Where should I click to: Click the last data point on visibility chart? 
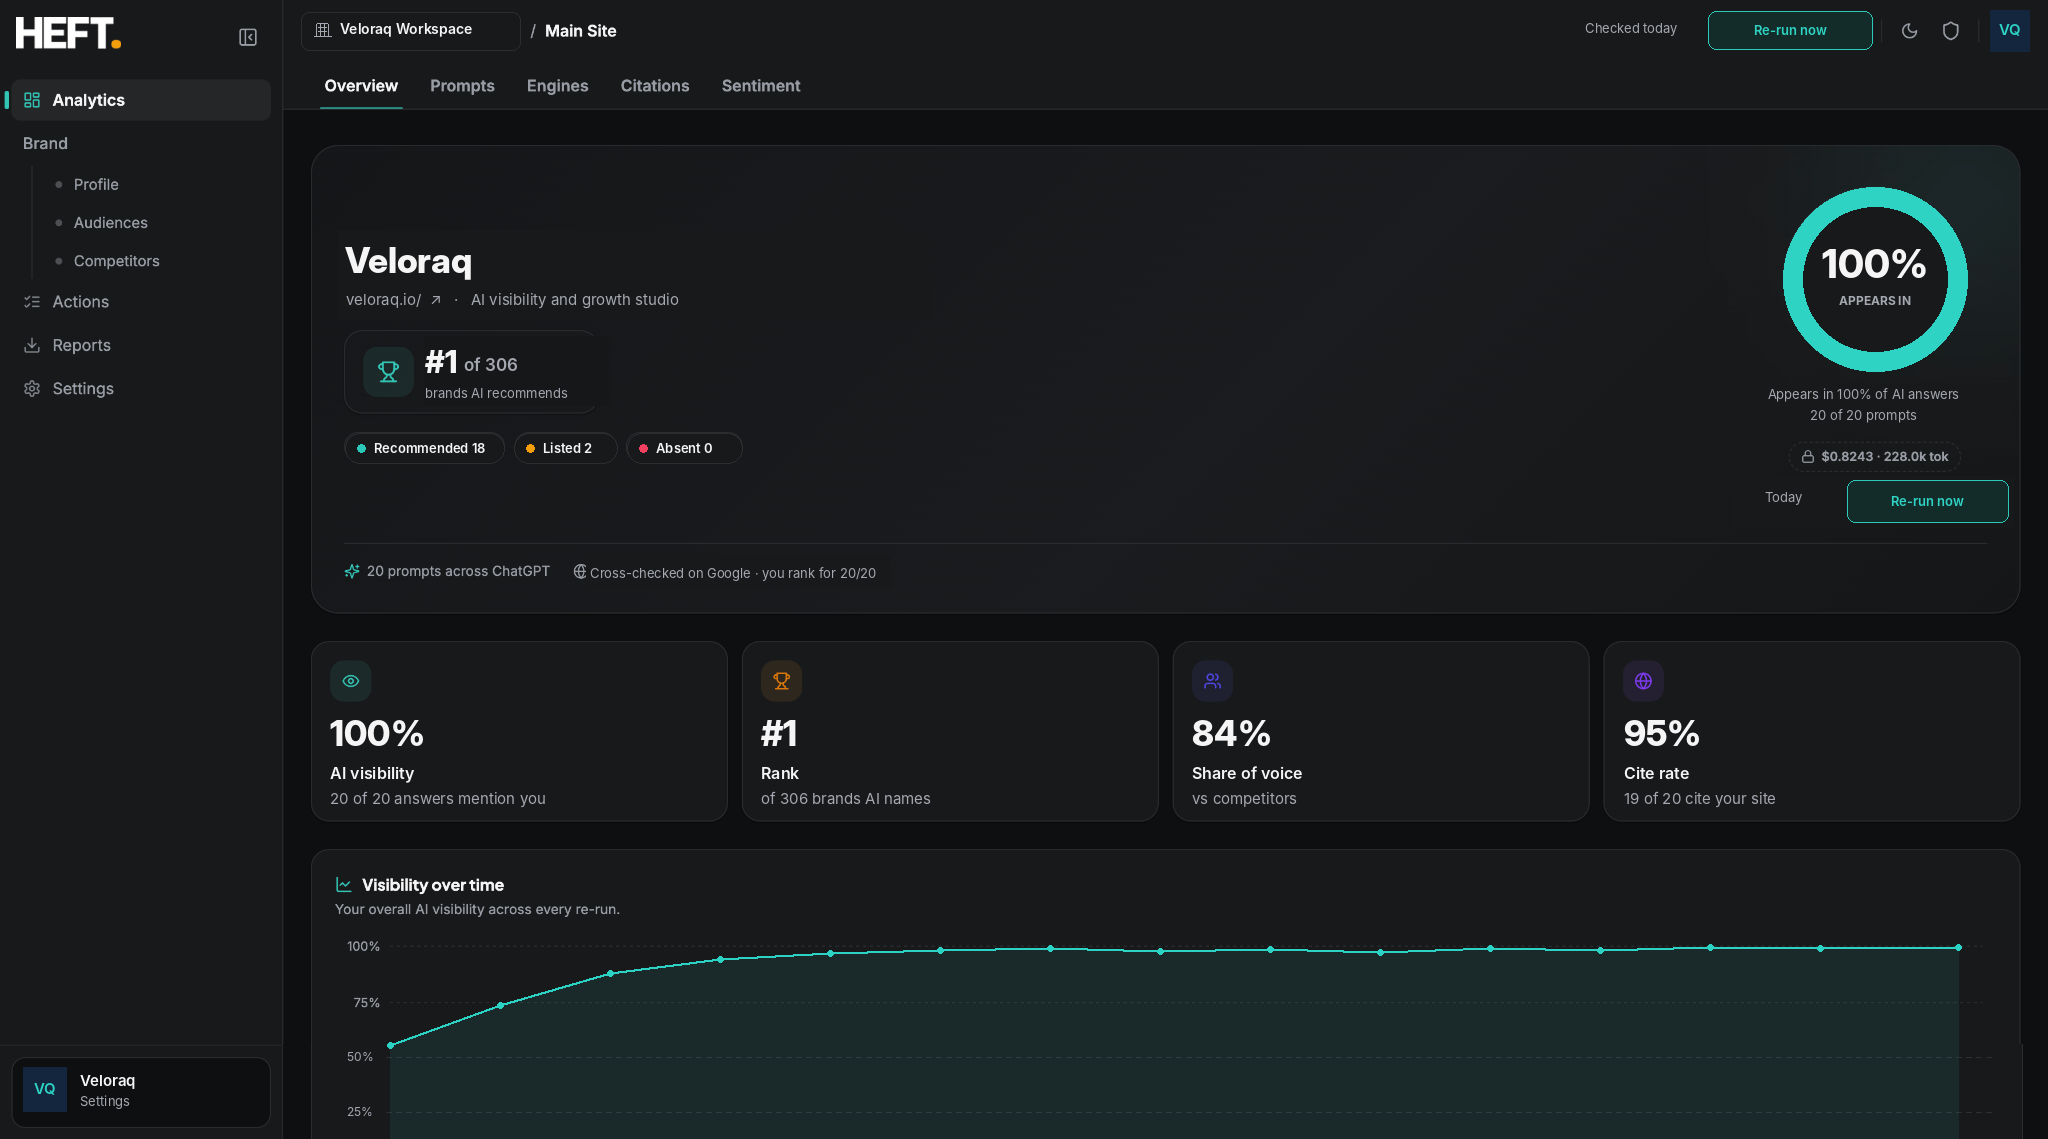tap(1958, 947)
